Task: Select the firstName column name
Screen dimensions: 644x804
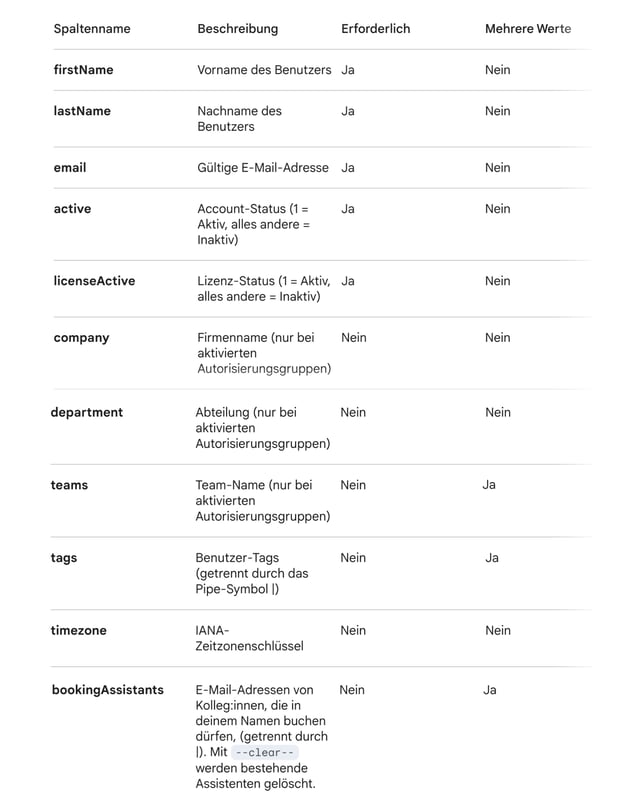Action: (83, 70)
